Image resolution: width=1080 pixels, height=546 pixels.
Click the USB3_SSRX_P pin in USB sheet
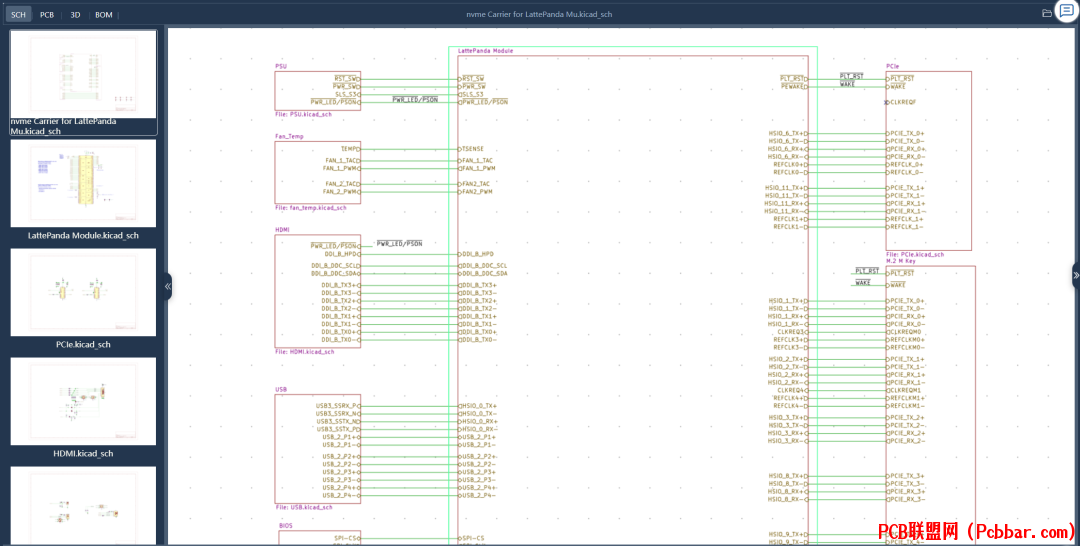338,406
